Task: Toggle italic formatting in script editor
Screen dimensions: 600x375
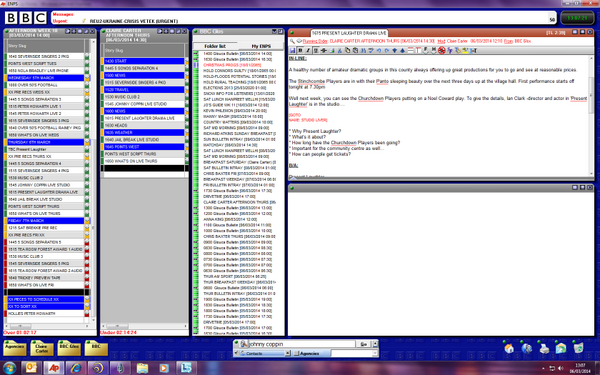Action: tap(308, 50)
